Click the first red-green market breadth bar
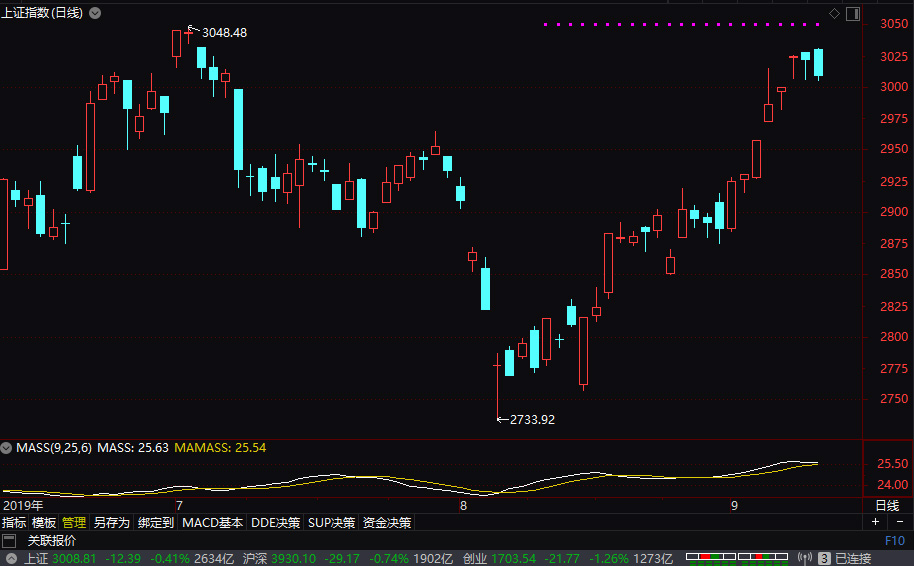The width and height of the screenshot is (914, 566). tap(711, 558)
